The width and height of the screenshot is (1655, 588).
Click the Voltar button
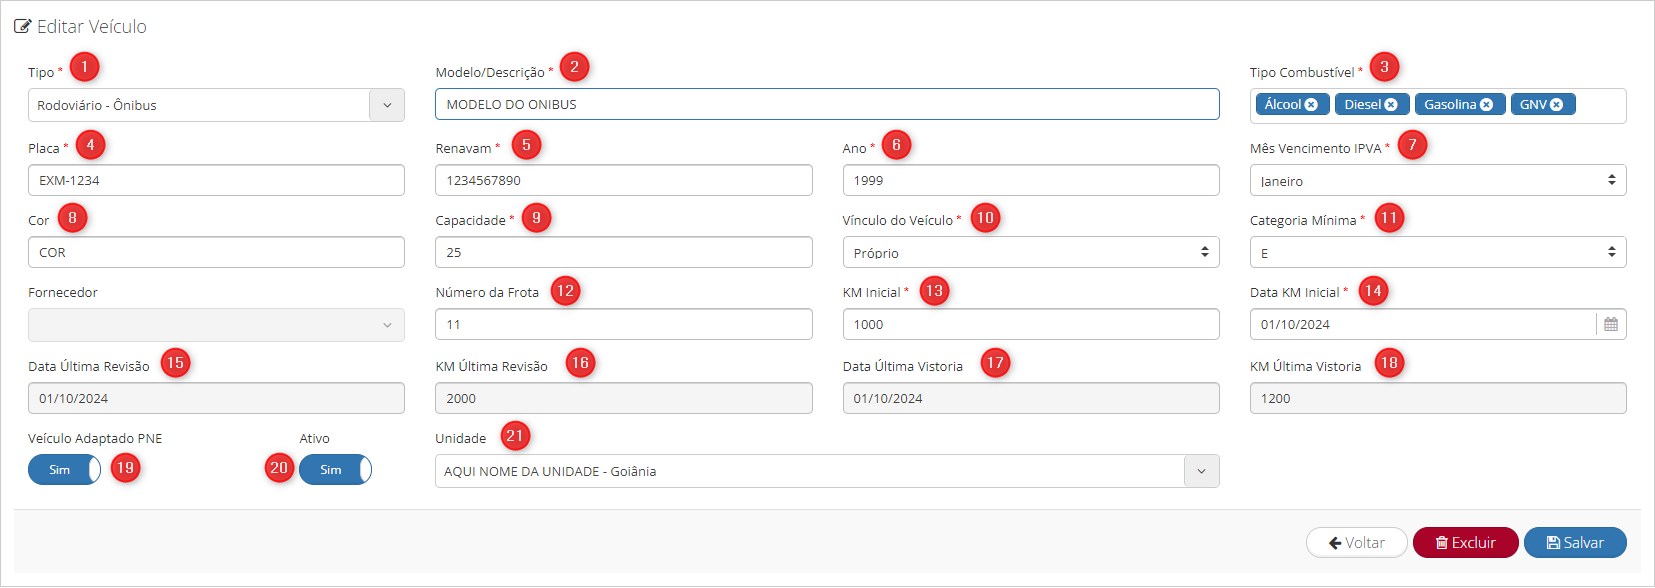1357,543
